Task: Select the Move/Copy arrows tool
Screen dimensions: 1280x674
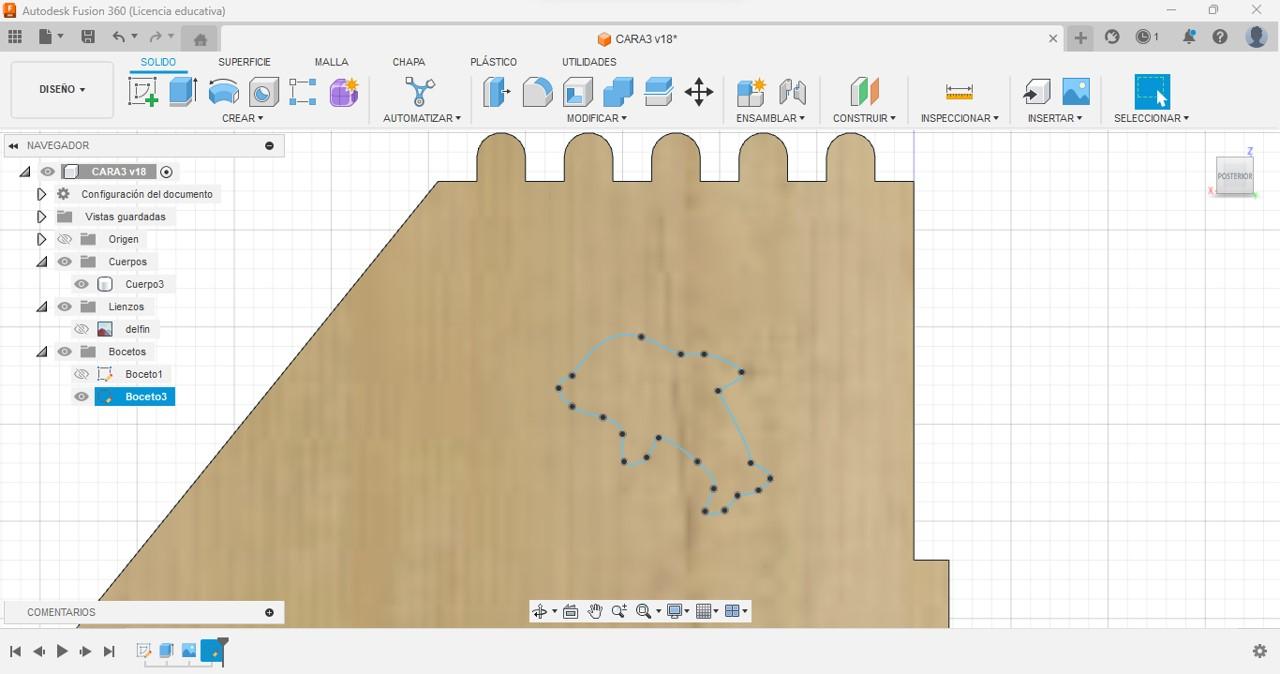Action: pos(699,93)
